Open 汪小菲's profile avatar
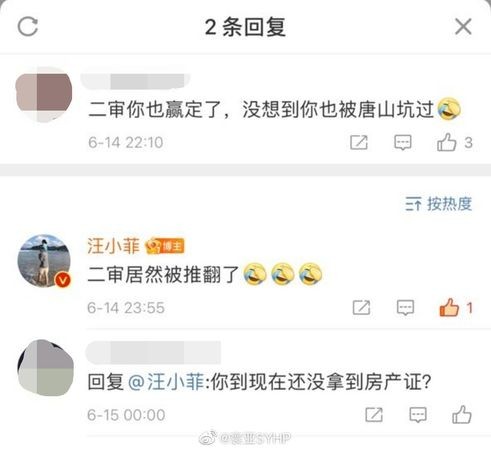Viewport: 491px width, 450px height. (44, 261)
